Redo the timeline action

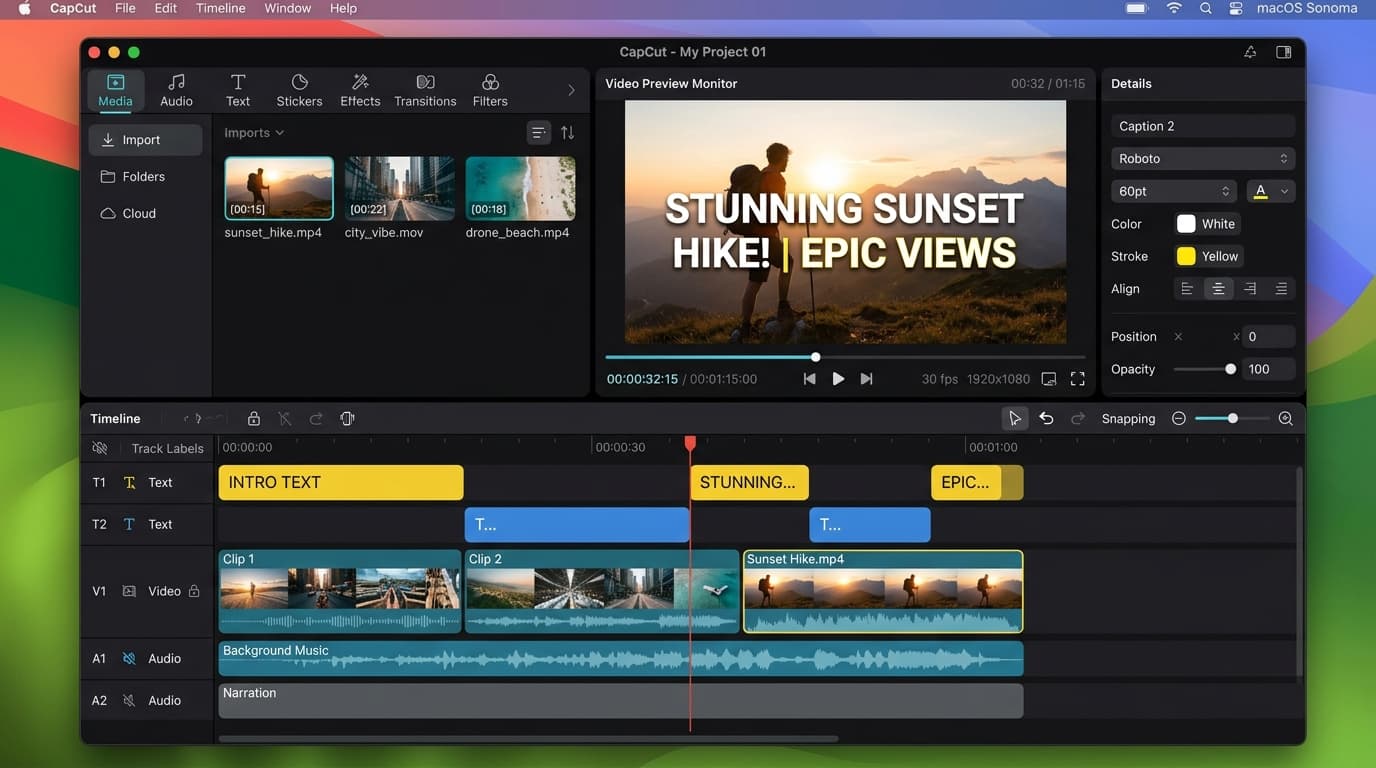tap(1078, 419)
